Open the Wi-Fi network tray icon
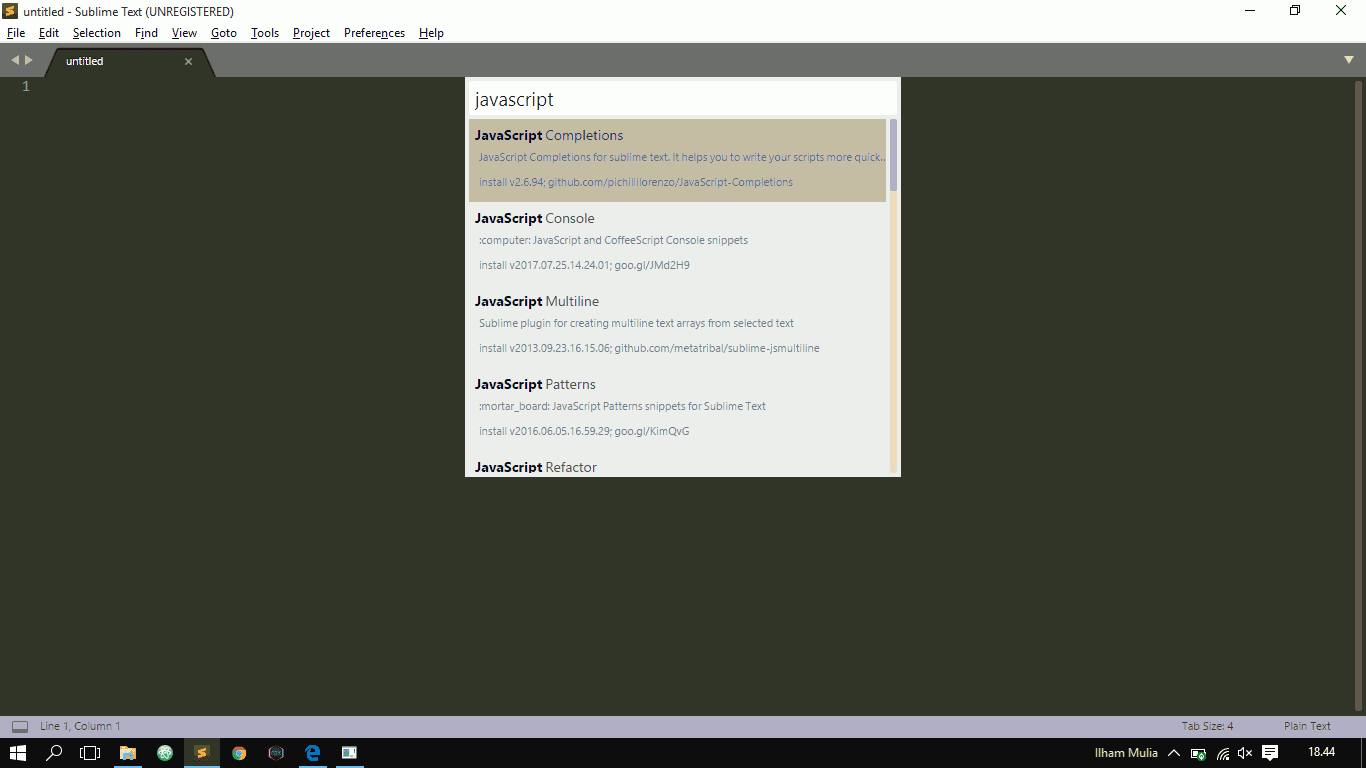 (1222, 753)
